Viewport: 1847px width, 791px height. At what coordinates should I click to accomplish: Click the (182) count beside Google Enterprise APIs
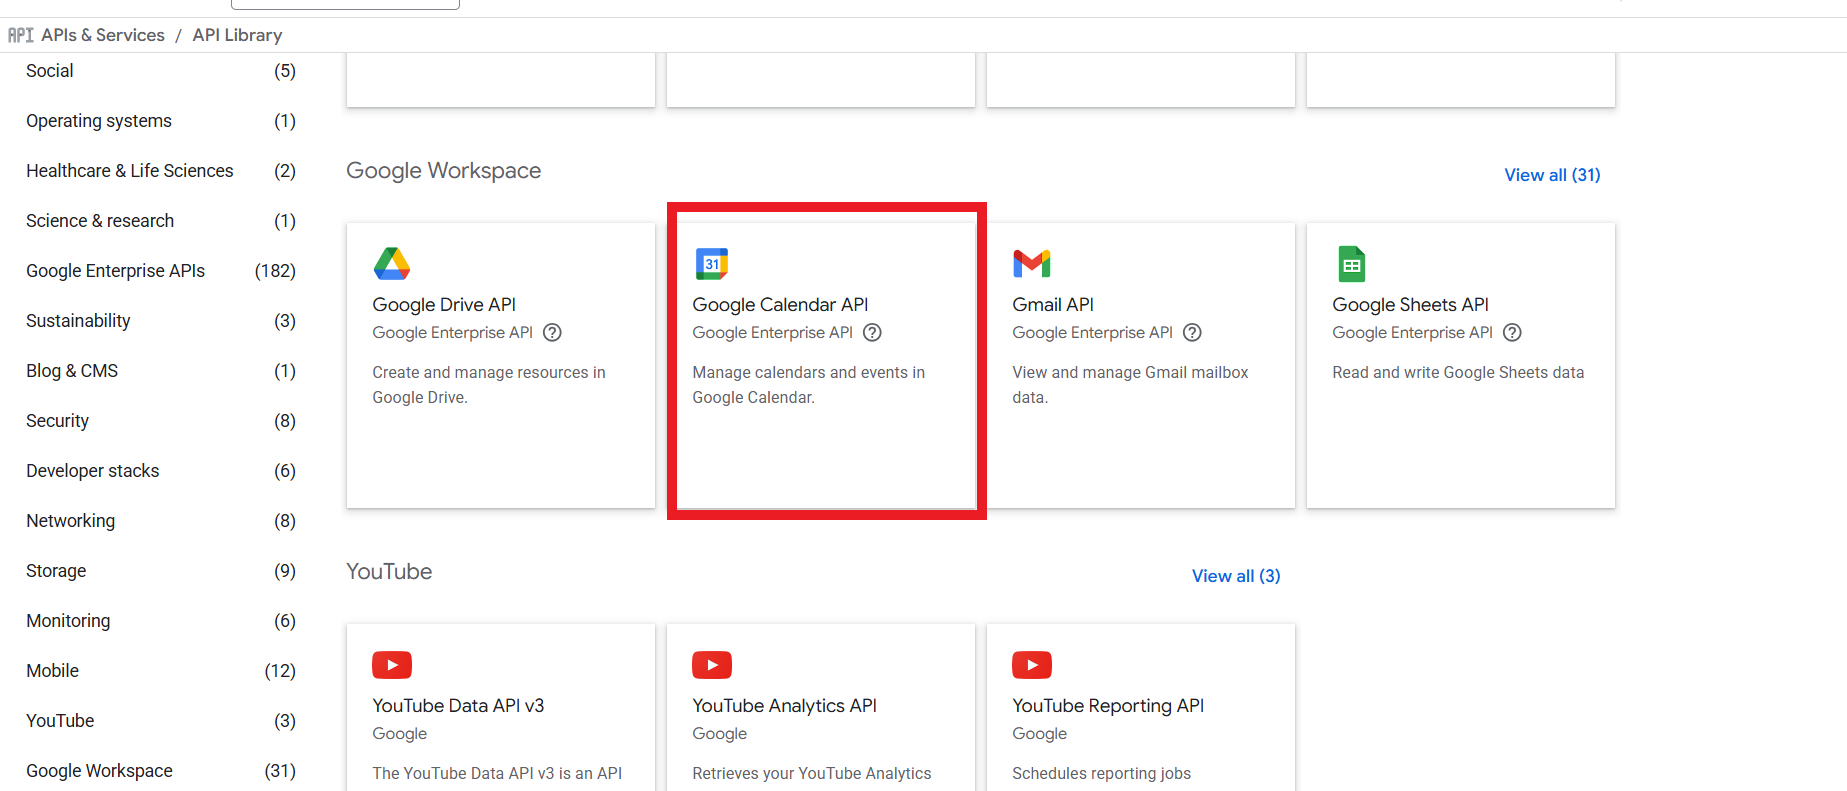point(275,271)
